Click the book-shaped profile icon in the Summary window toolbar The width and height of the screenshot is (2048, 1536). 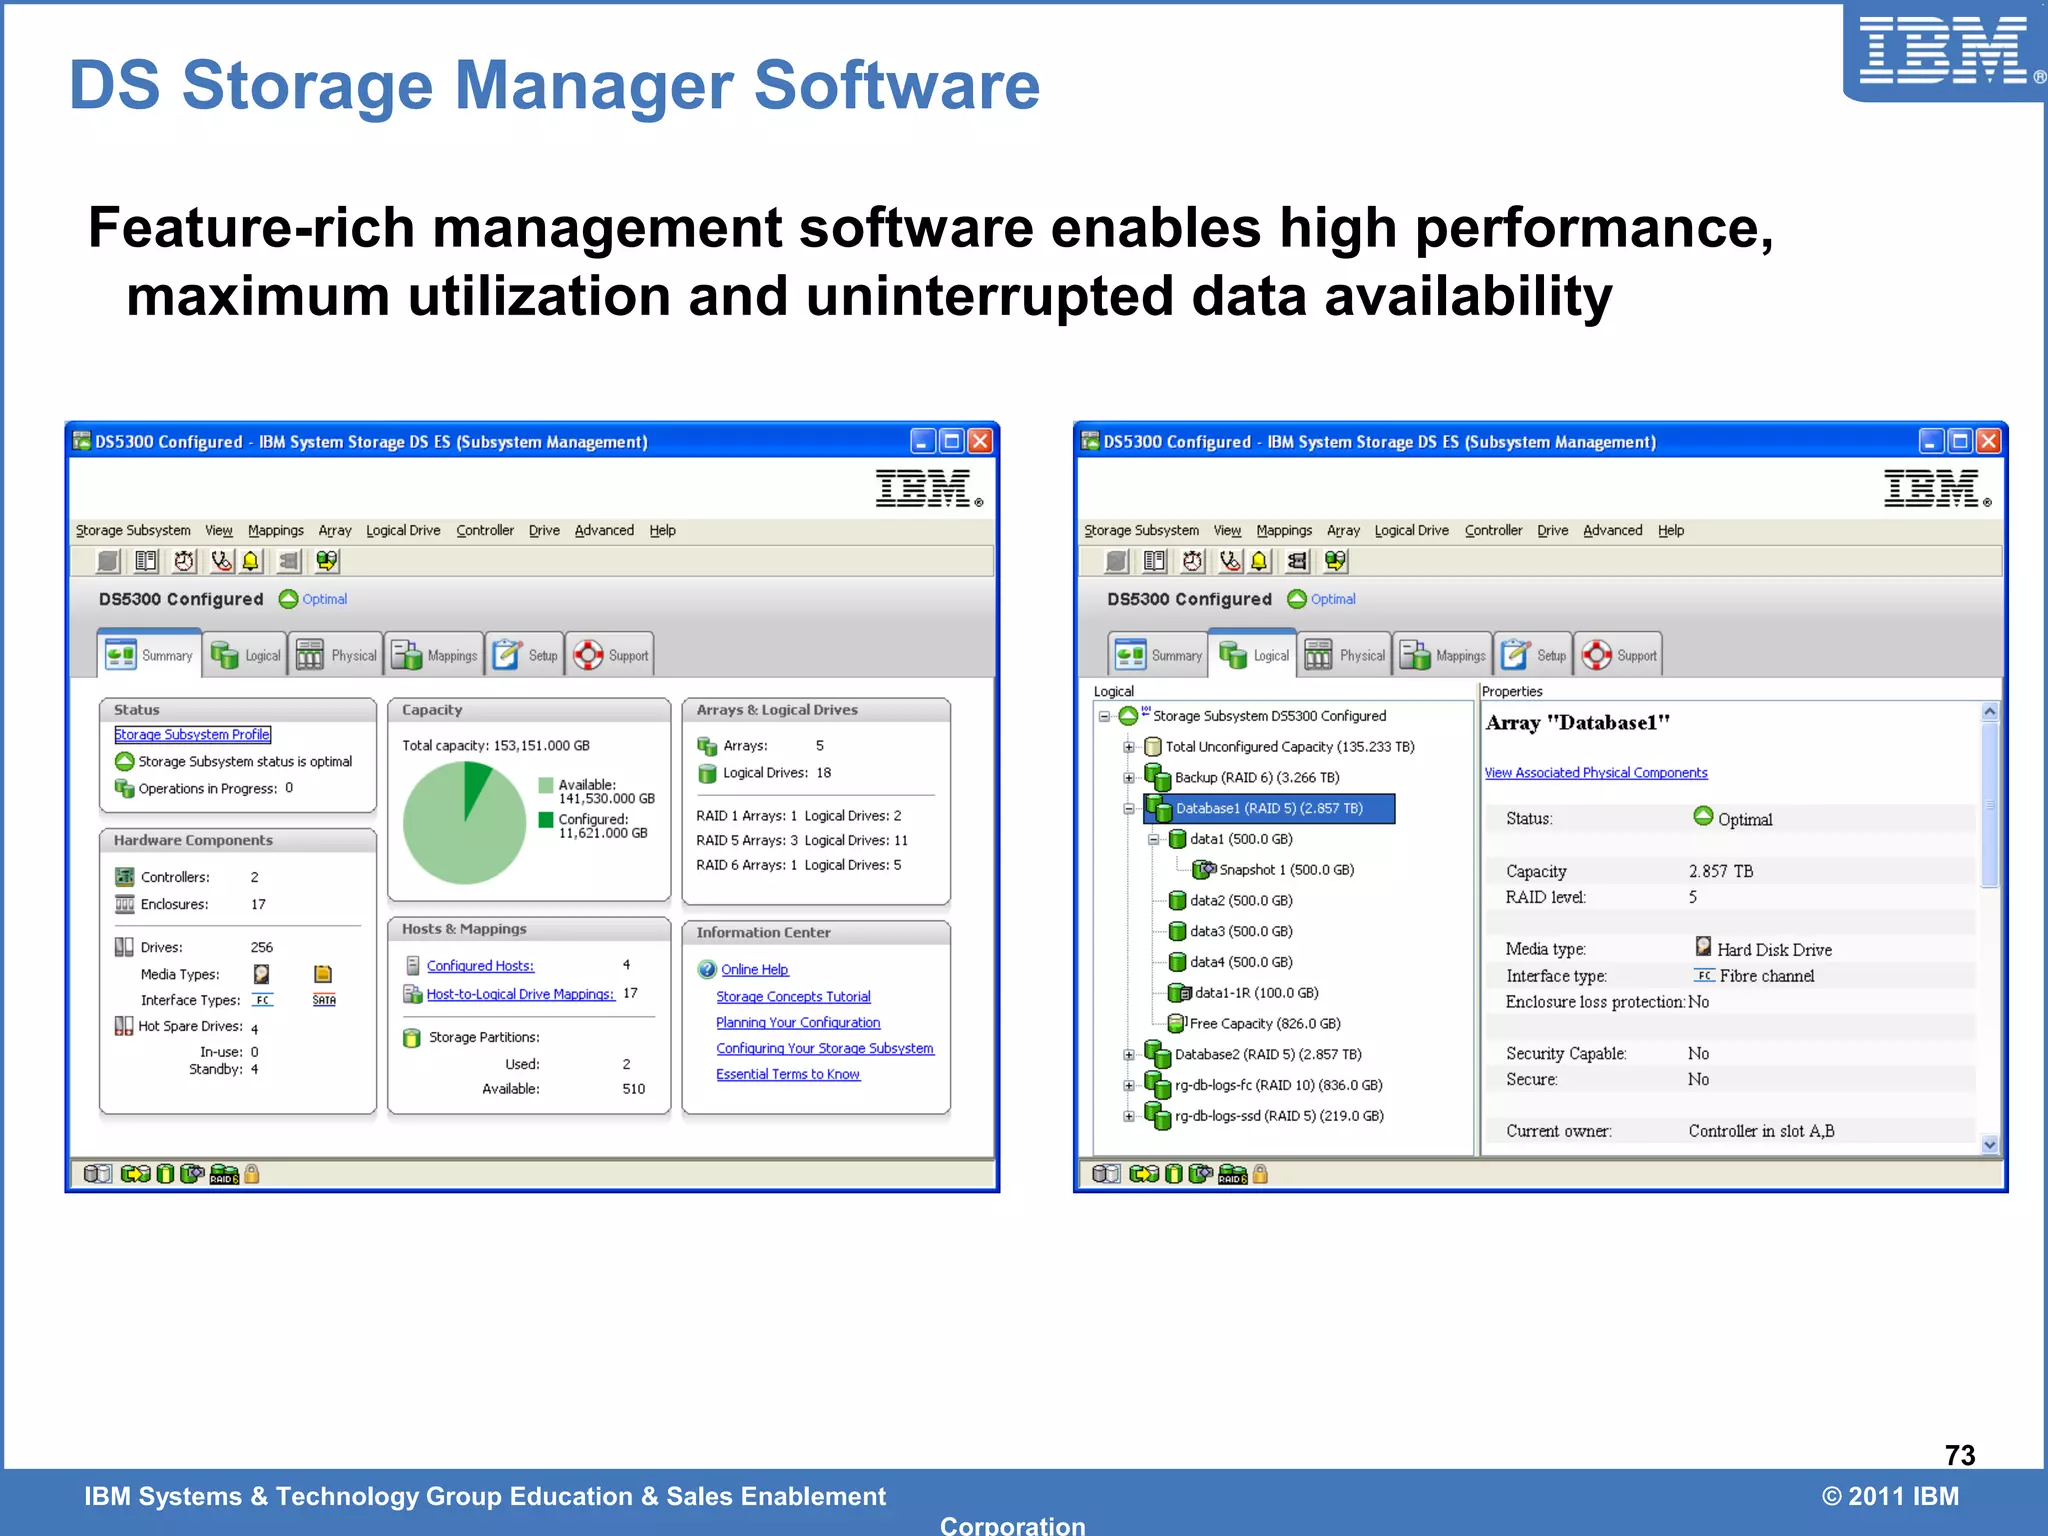(146, 561)
